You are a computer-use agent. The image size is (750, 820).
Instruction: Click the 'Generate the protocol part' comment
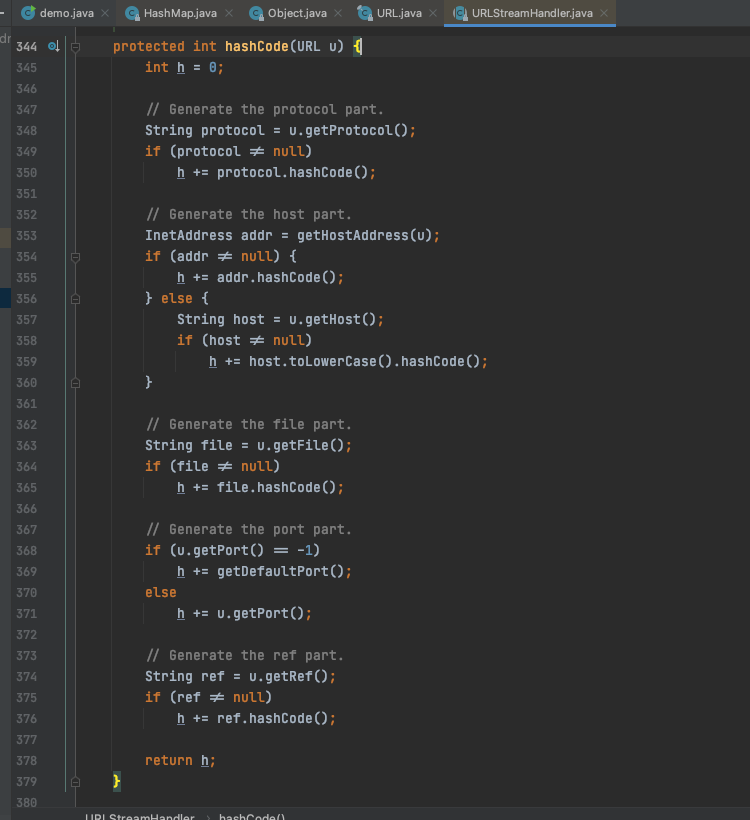[x=265, y=109]
